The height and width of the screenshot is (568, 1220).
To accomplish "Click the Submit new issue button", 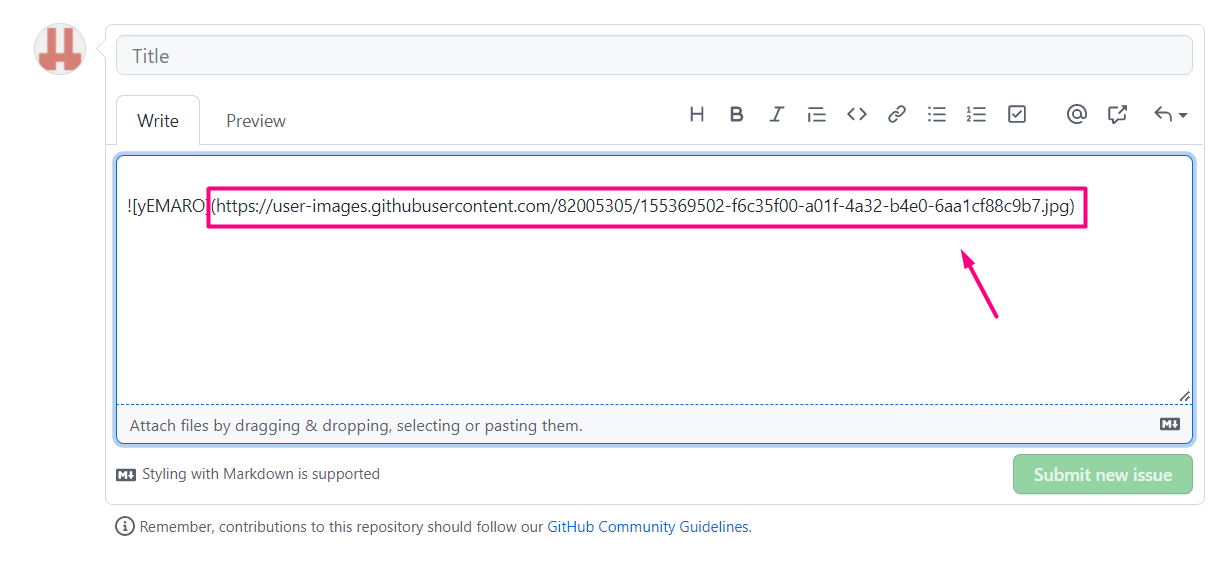I will click(x=1103, y=474).
